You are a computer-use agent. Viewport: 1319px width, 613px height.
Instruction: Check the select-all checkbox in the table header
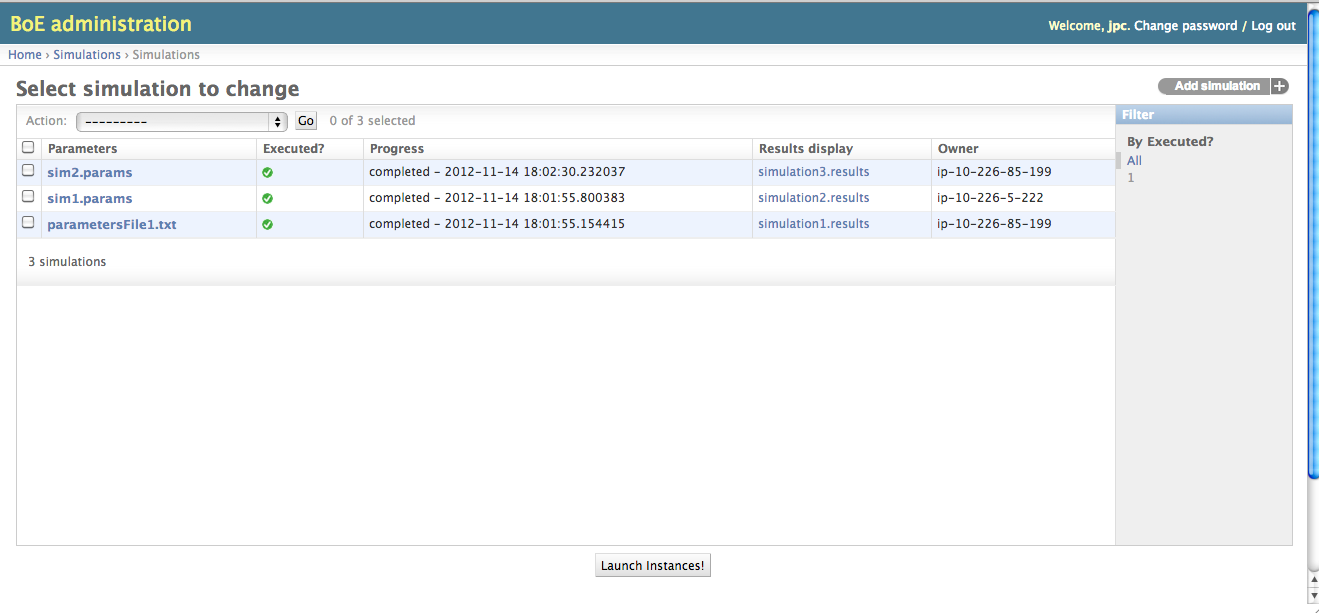27,146
